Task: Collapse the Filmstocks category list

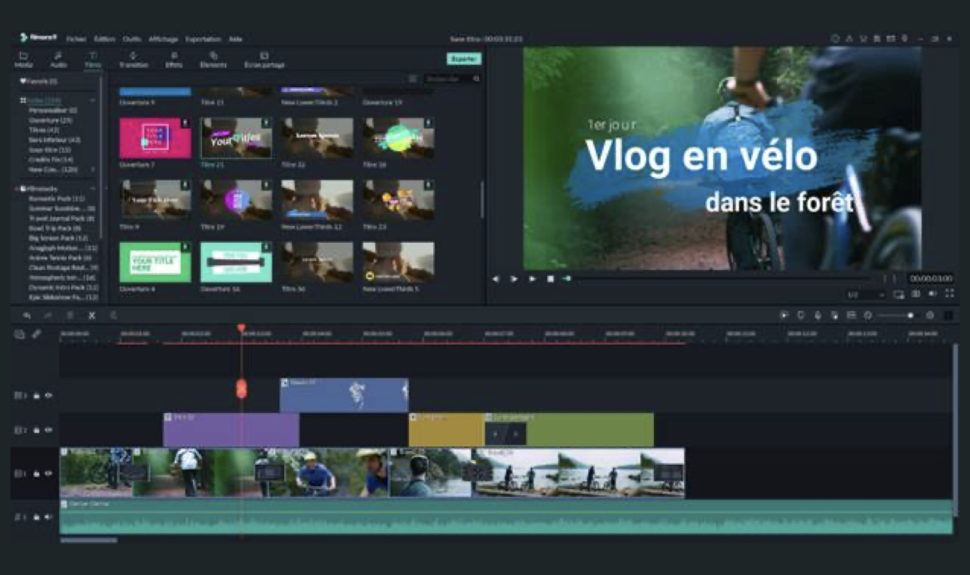Action: click(93, 188)
